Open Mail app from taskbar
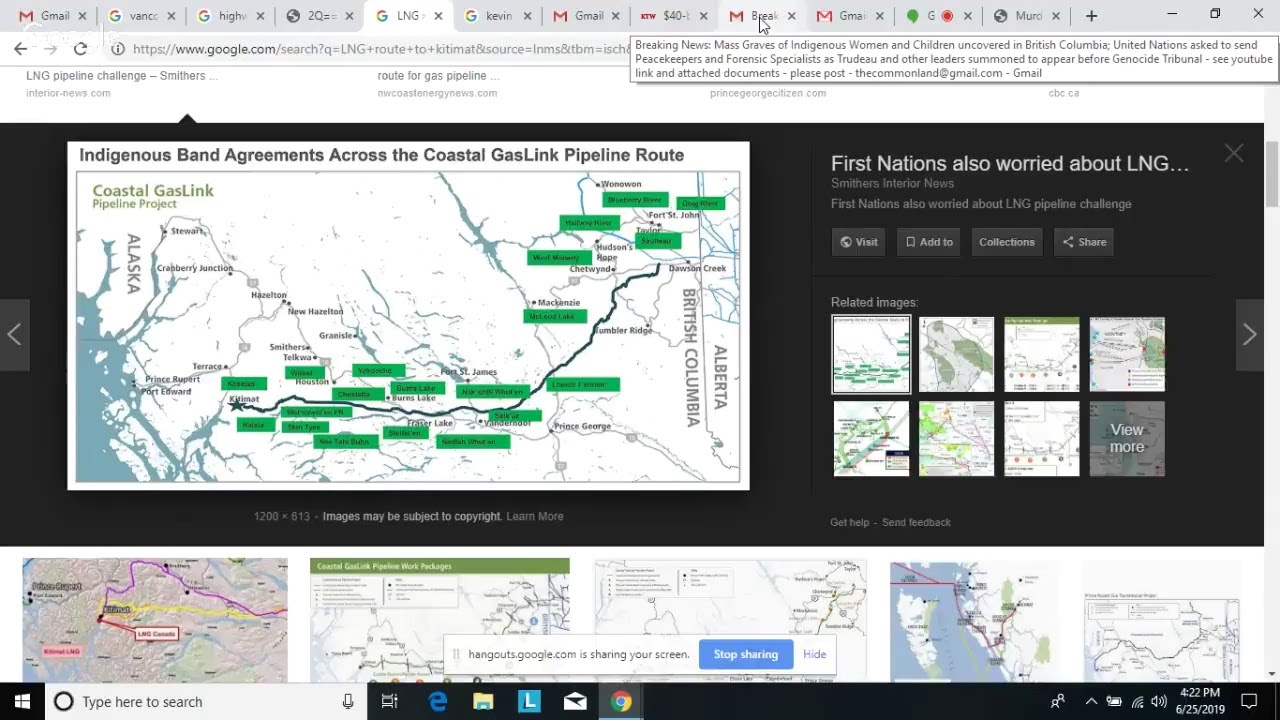This screenshot has height=720, width=1280. (x=575, y=701)
